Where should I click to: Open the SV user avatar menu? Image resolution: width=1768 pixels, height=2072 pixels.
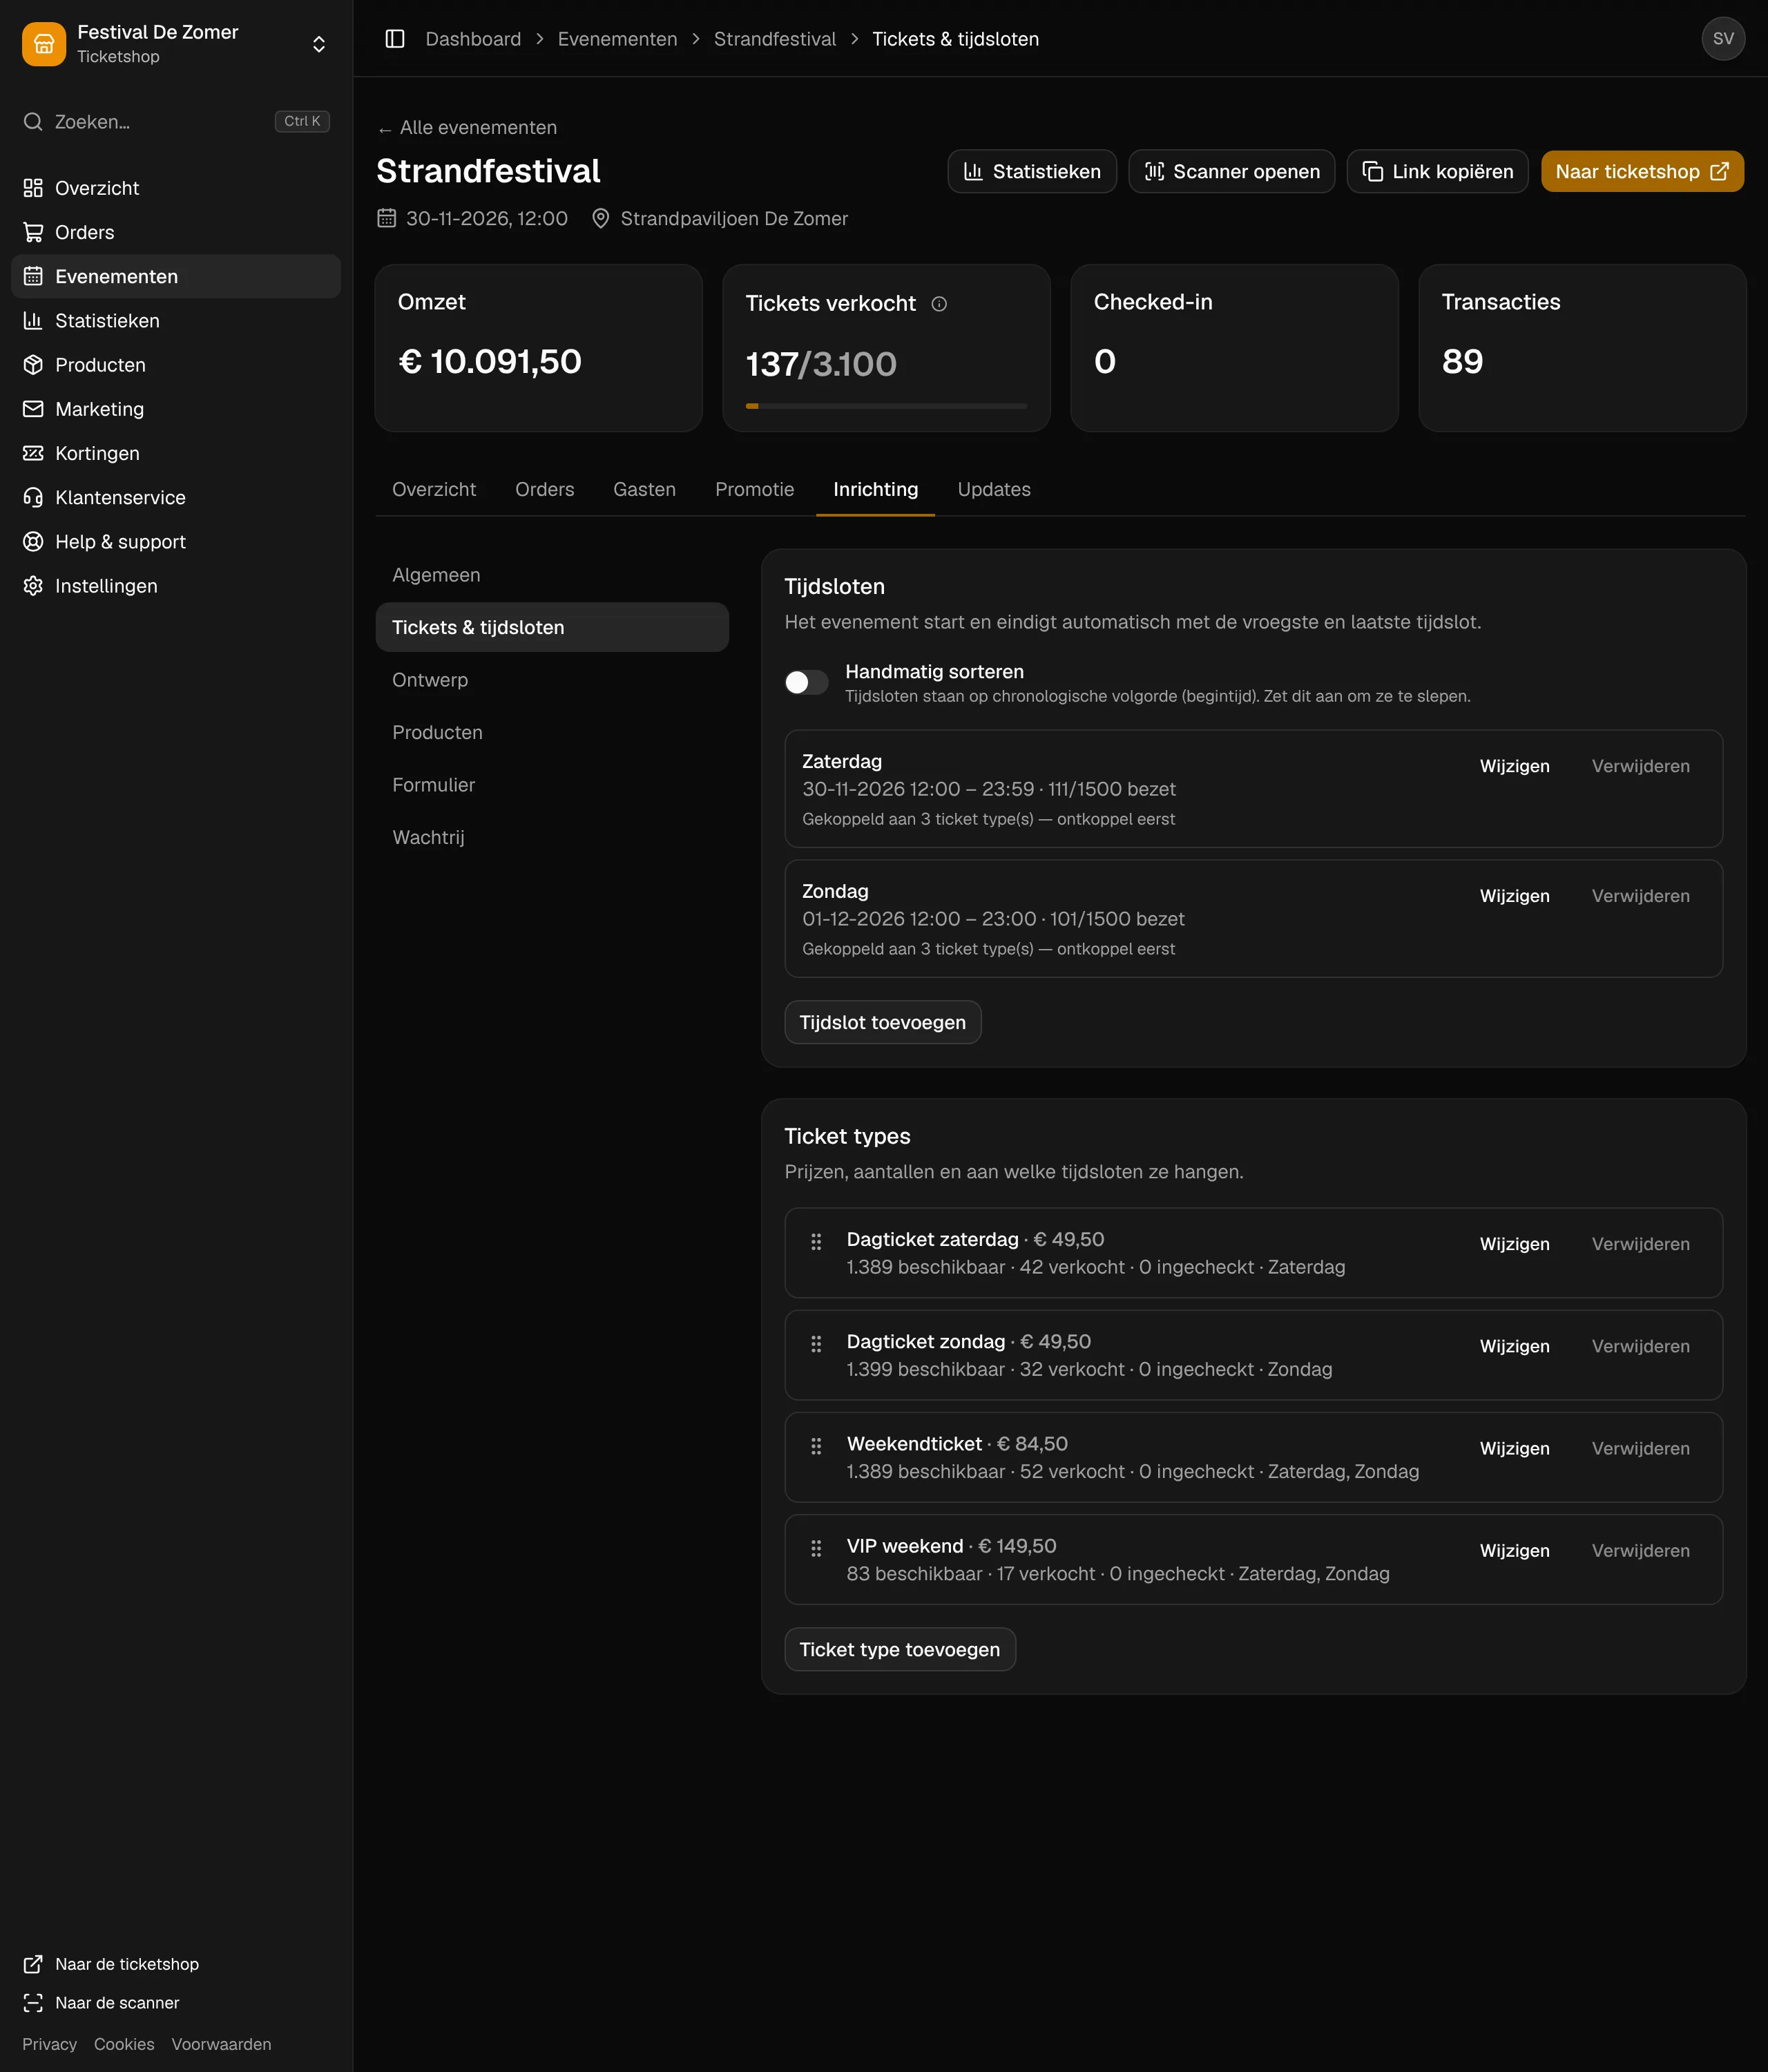[x=1723, y=39]
